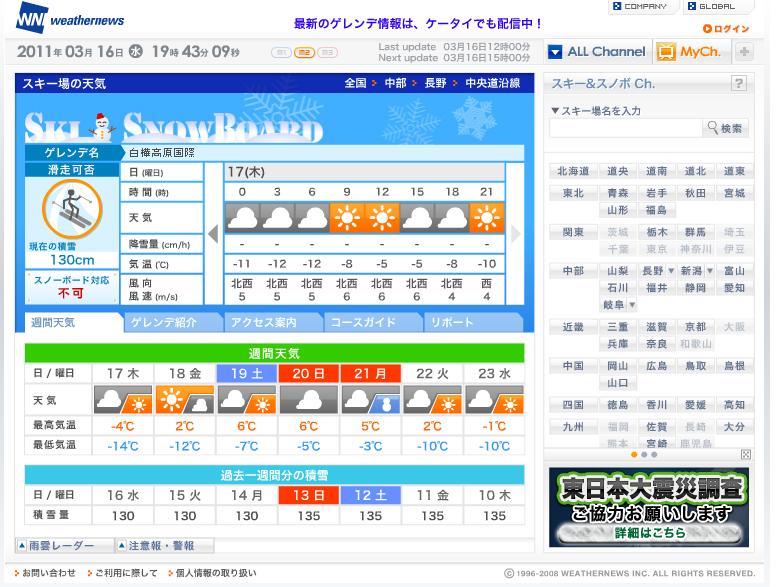Screen dimensions: 778x587
Task: Click the sunny icon at hour 21
Action: pos(487,218)
